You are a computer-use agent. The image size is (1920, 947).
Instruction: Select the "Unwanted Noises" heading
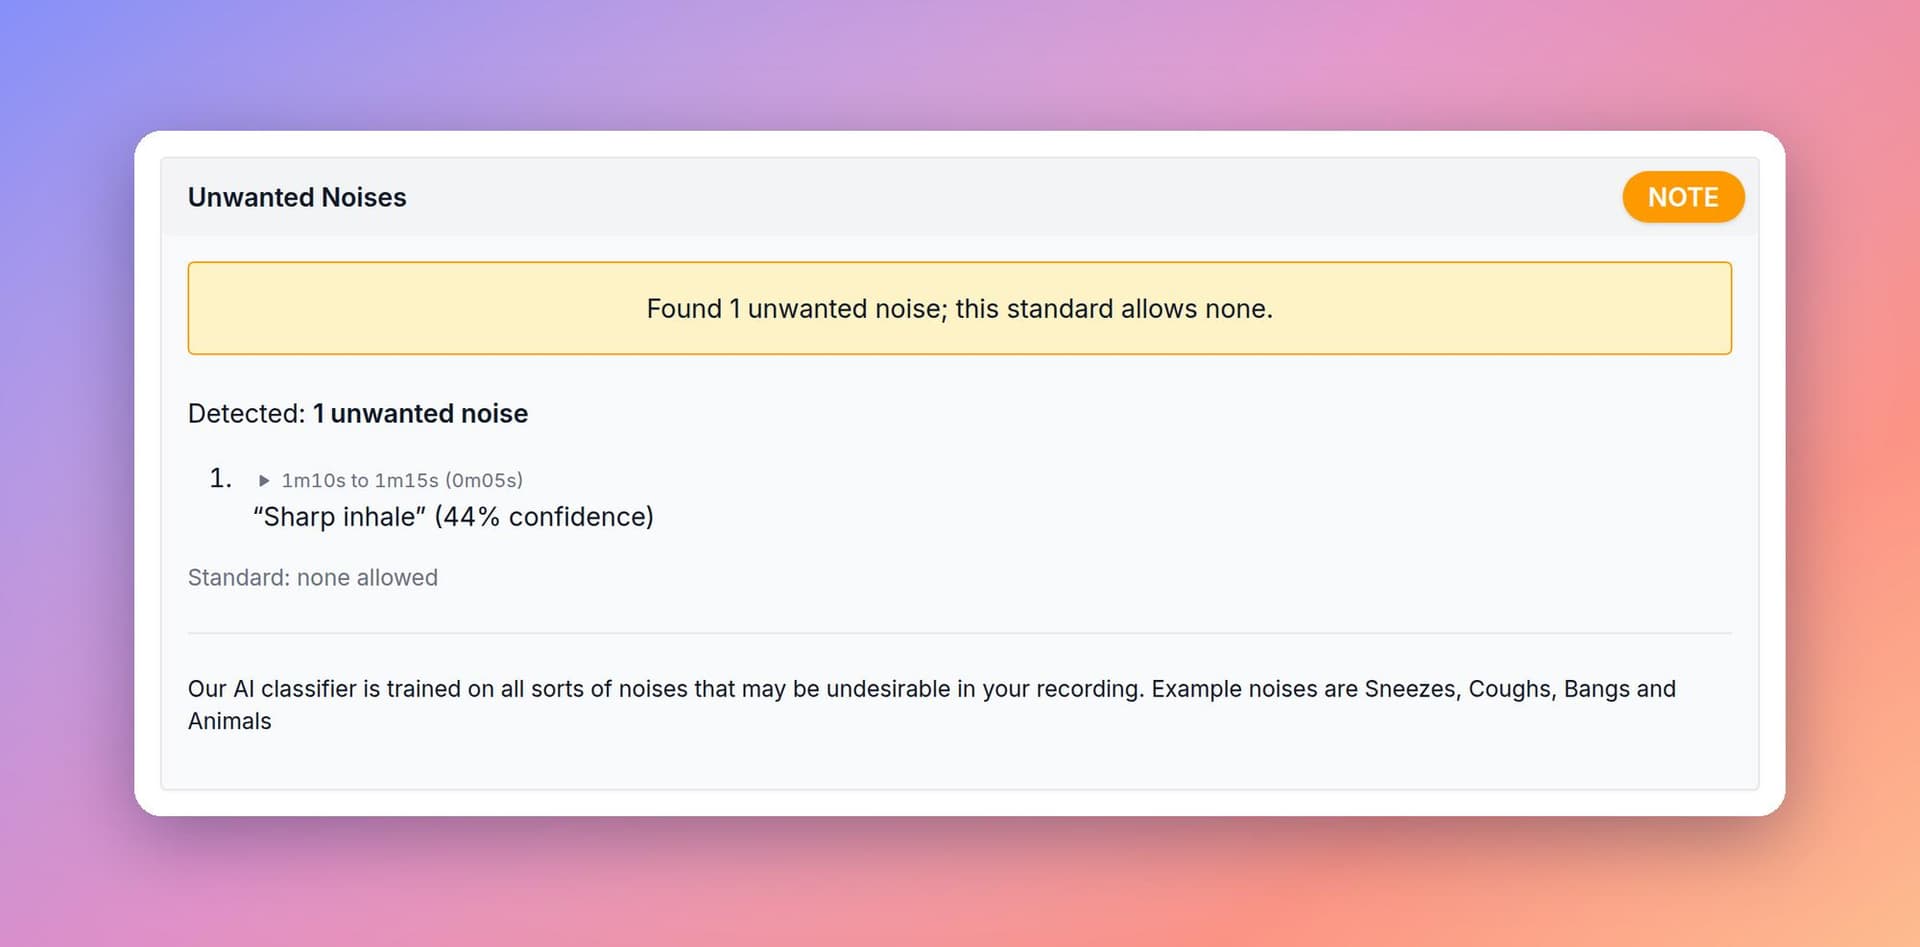tap(297, 197)
